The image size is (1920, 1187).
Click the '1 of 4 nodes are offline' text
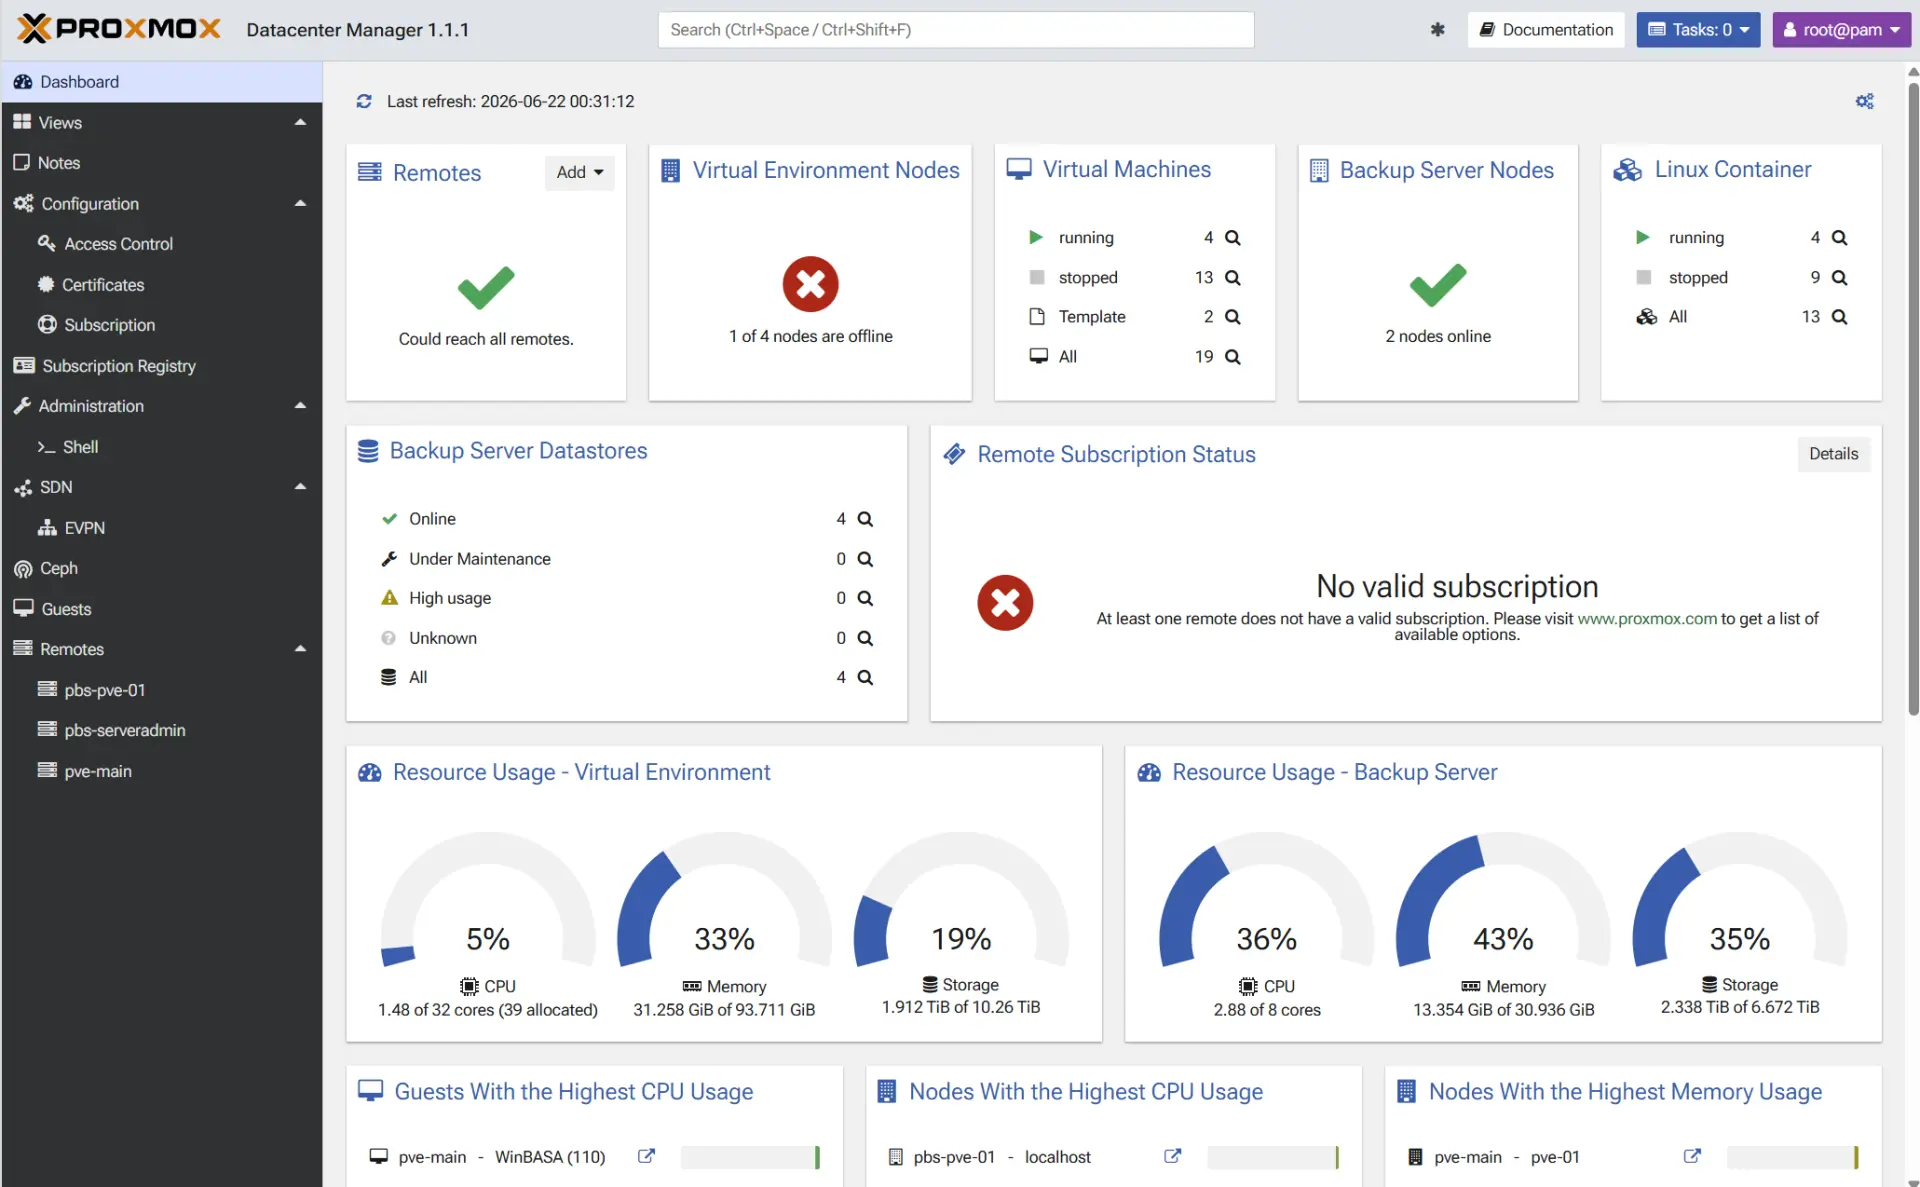click(x=811, y=336)
